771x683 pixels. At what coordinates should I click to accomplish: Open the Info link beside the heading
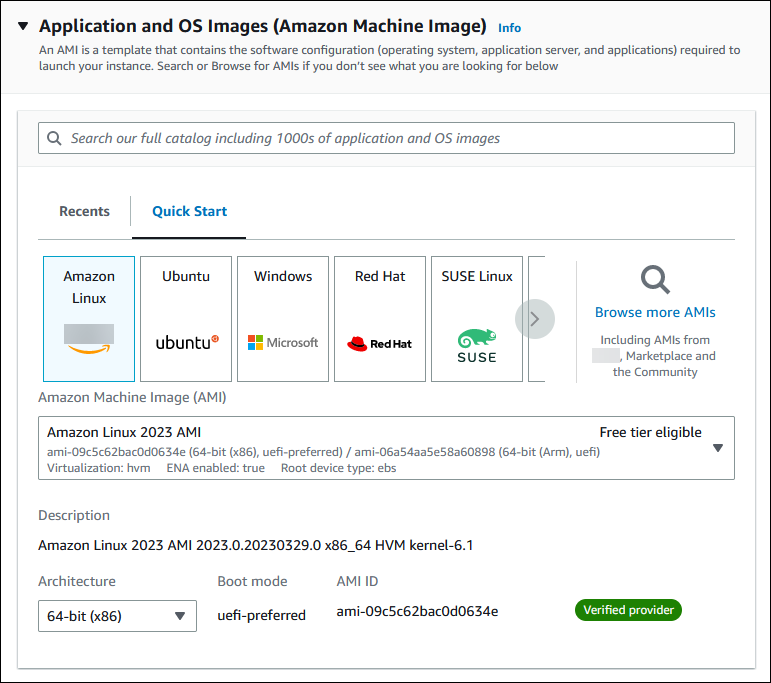pyautogui.click(x=509, y=28)
